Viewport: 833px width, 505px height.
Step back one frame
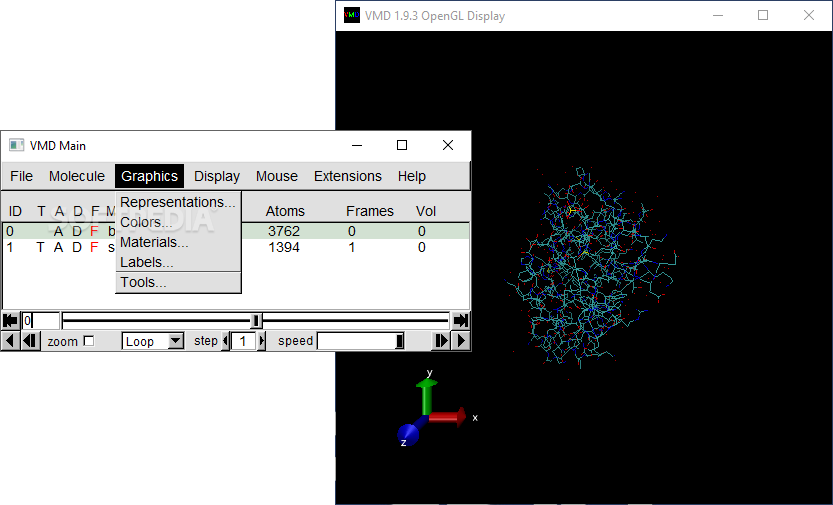(x=30, y=340)
